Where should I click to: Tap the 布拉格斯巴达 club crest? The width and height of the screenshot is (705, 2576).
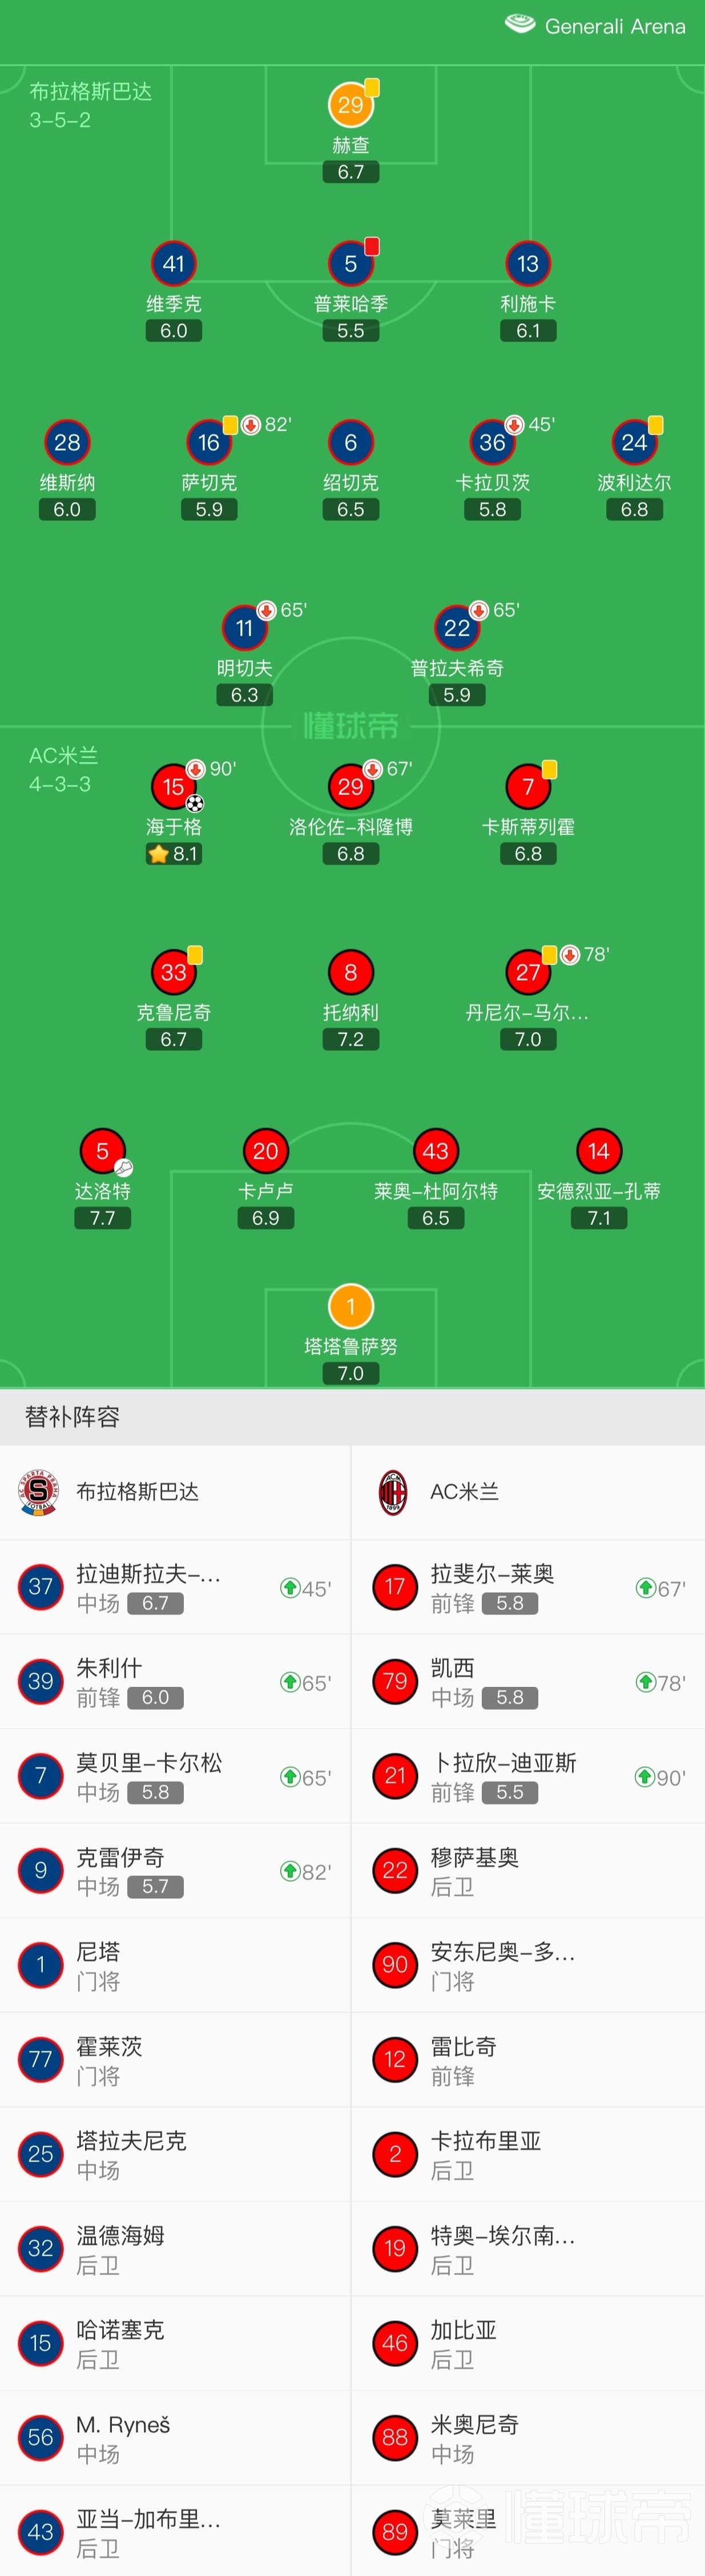click(x=39, y=1492)
